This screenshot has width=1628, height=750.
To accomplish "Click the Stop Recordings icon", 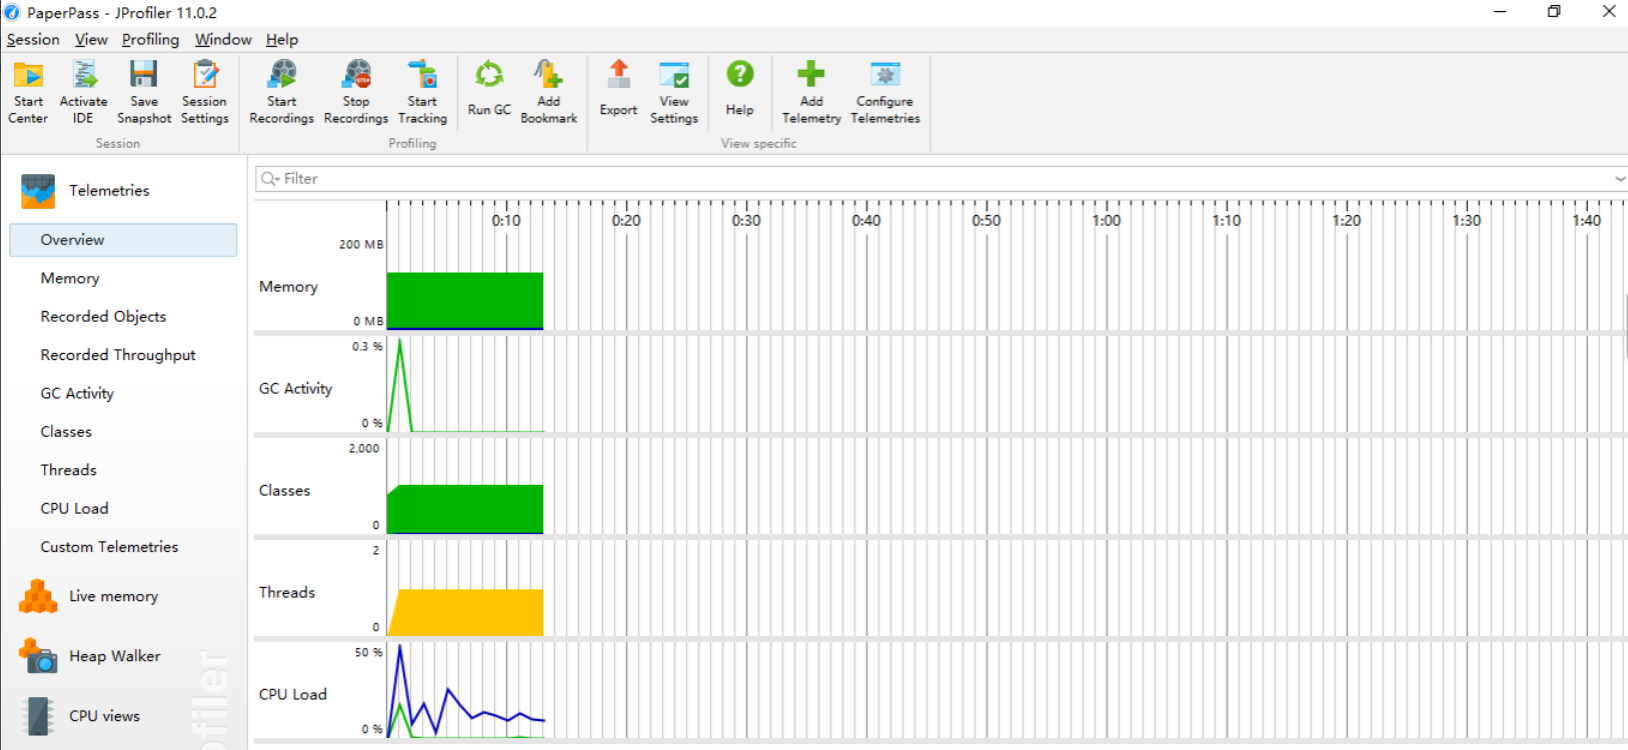I will [356, 75].
